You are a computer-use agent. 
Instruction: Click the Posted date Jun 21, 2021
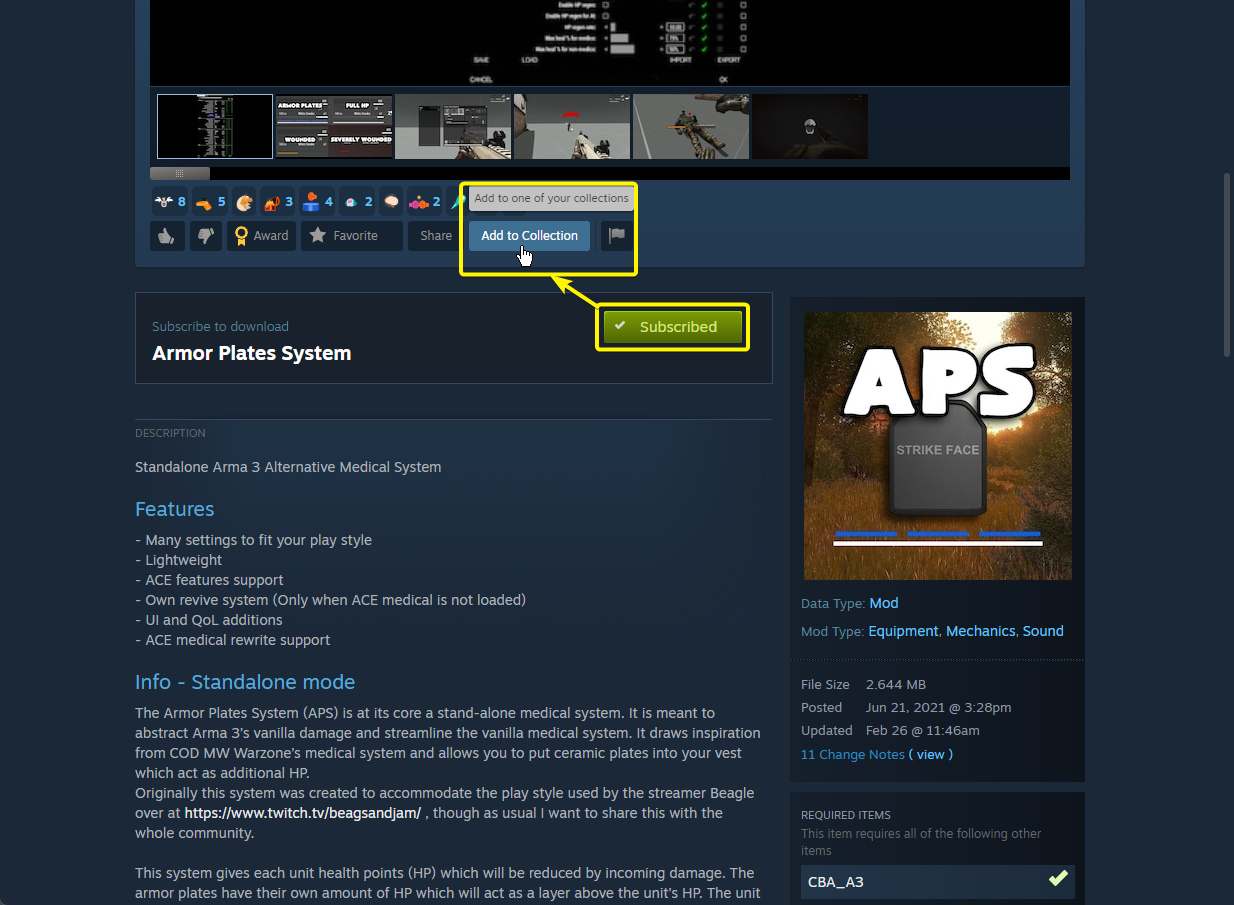pyautogui.click(x=938, y=707)
